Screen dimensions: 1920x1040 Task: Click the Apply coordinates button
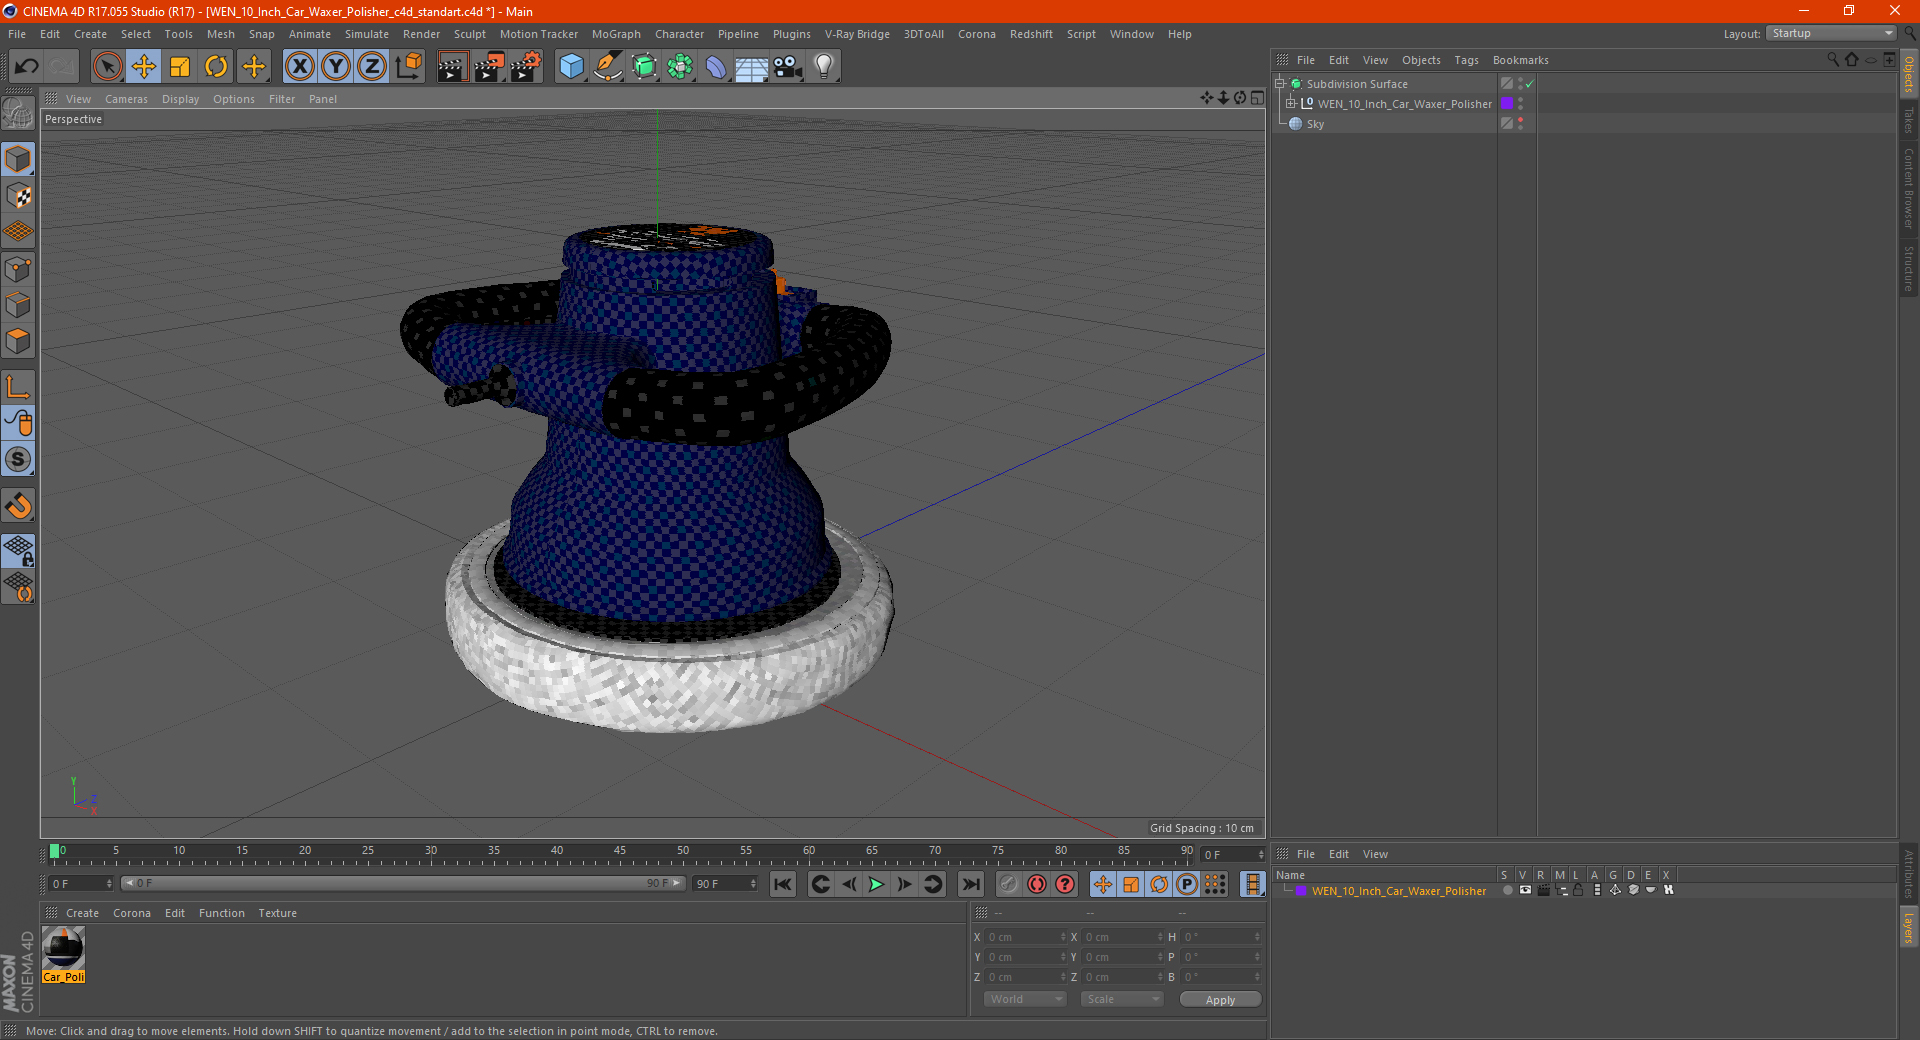click(x=1220, y=1000)
